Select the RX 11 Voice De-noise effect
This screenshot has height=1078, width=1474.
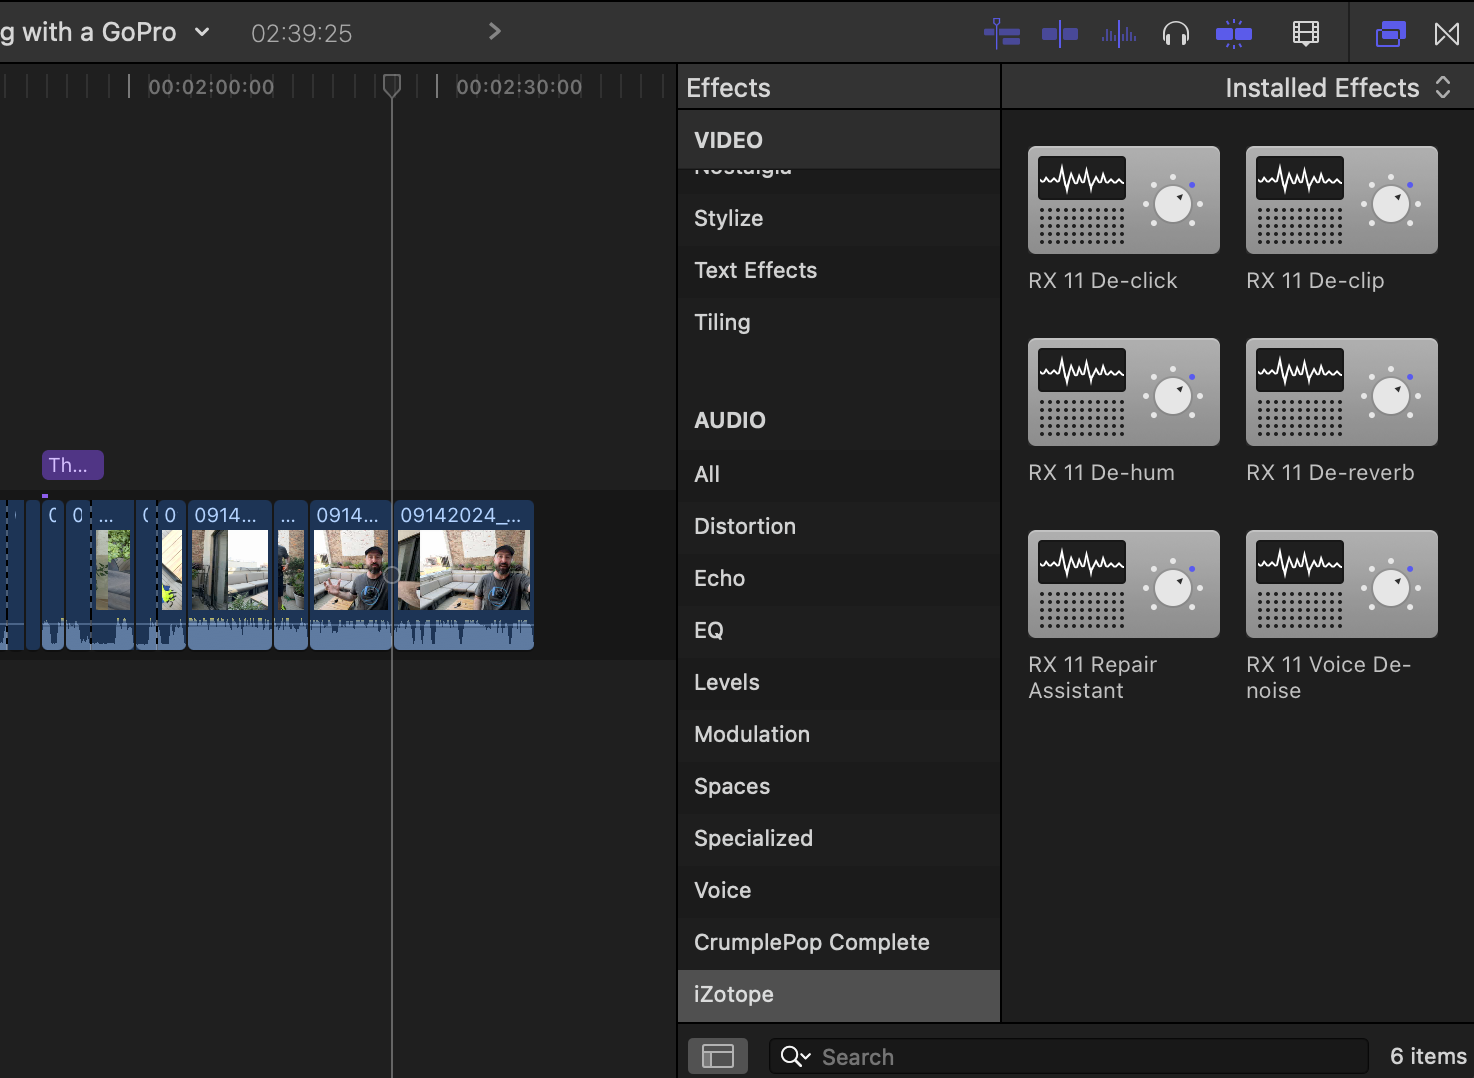1341,584
